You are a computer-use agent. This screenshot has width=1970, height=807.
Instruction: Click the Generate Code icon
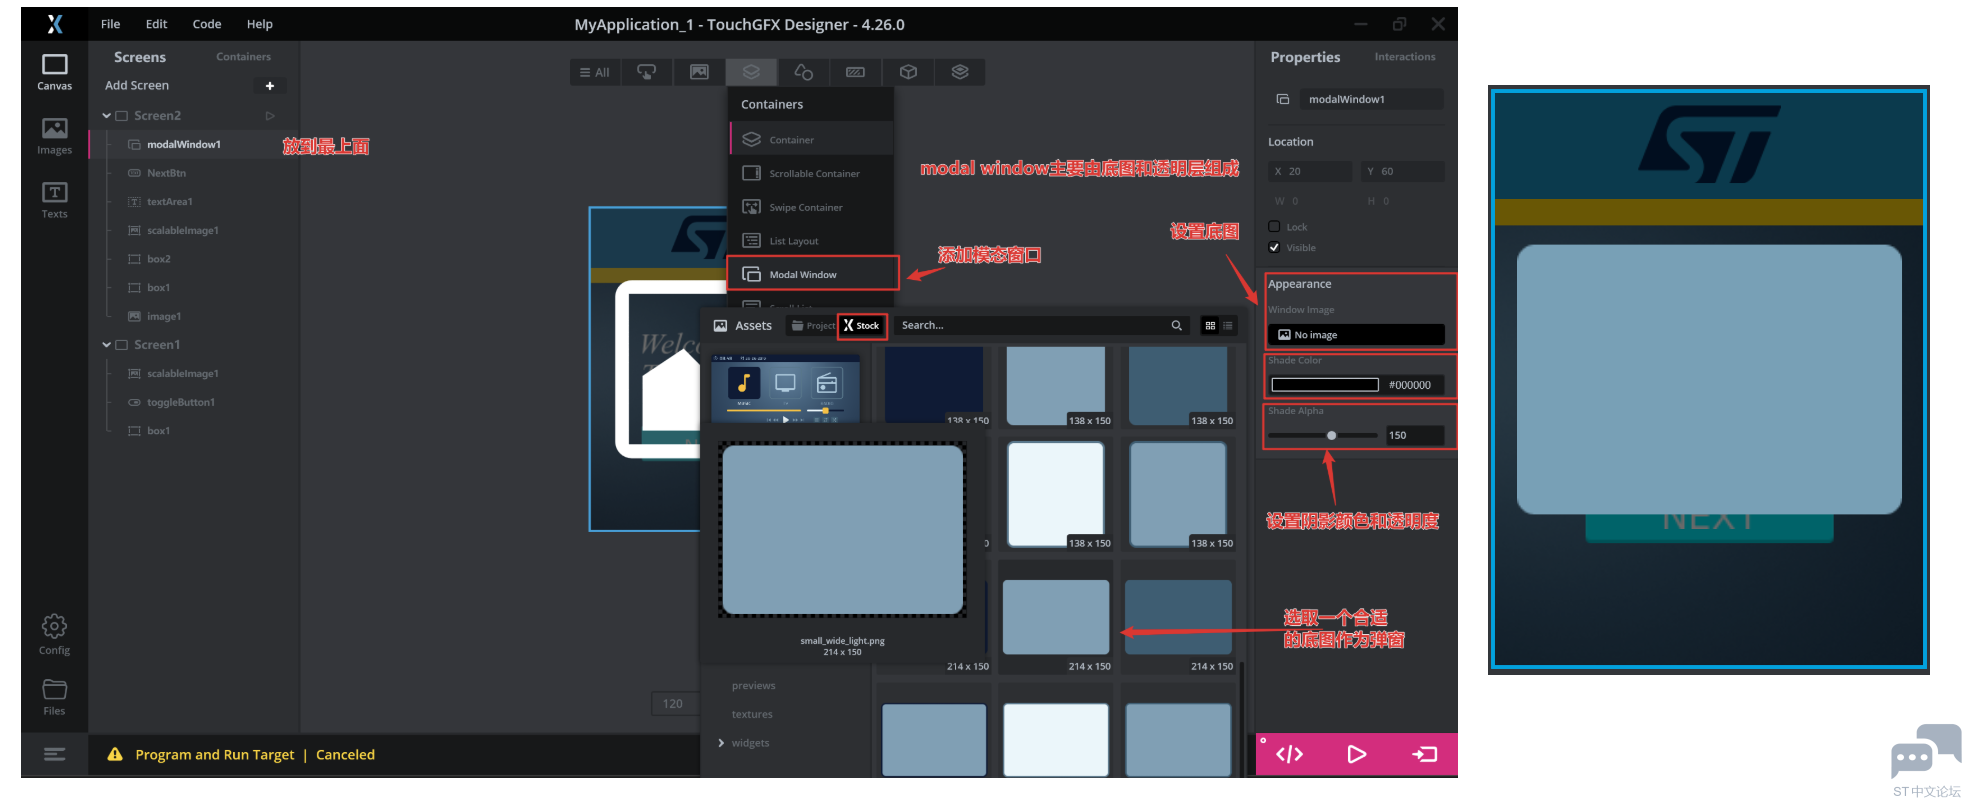pos(1289,754)
